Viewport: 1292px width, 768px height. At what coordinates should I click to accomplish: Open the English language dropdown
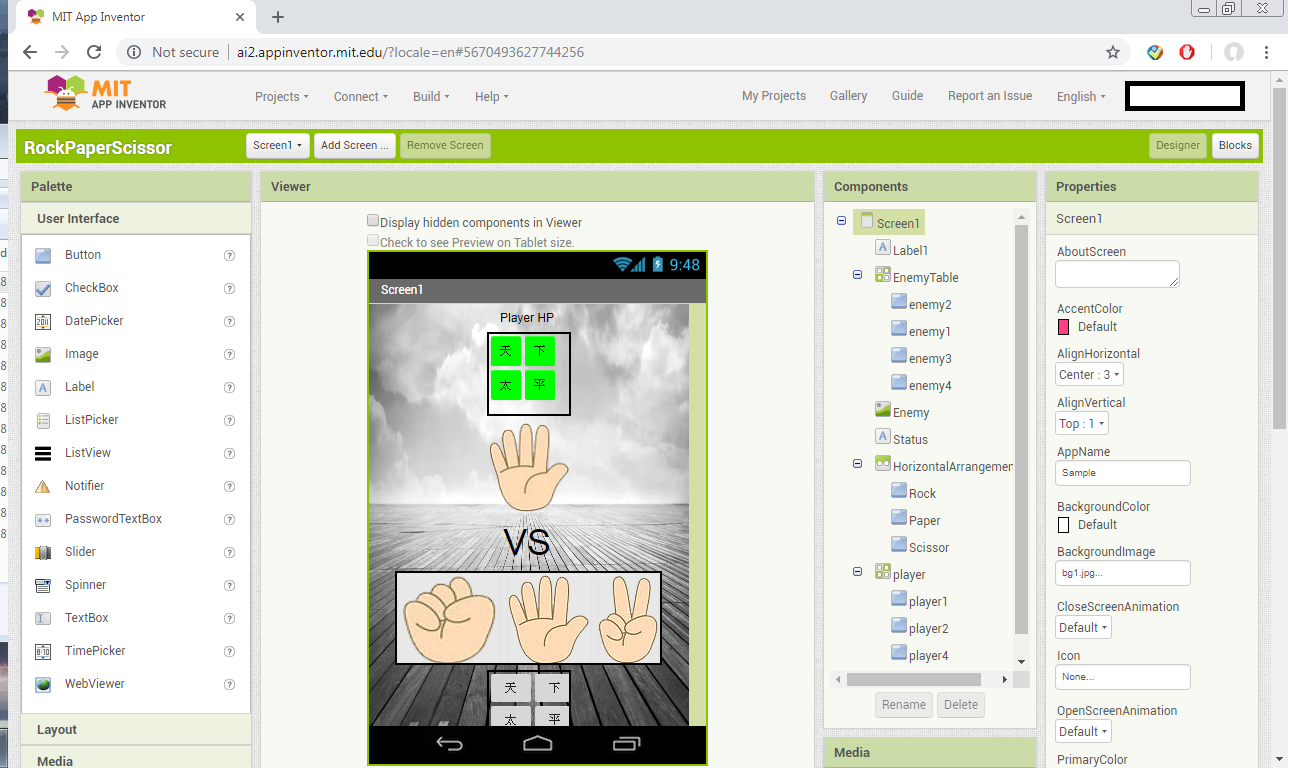pos(1081,97)
